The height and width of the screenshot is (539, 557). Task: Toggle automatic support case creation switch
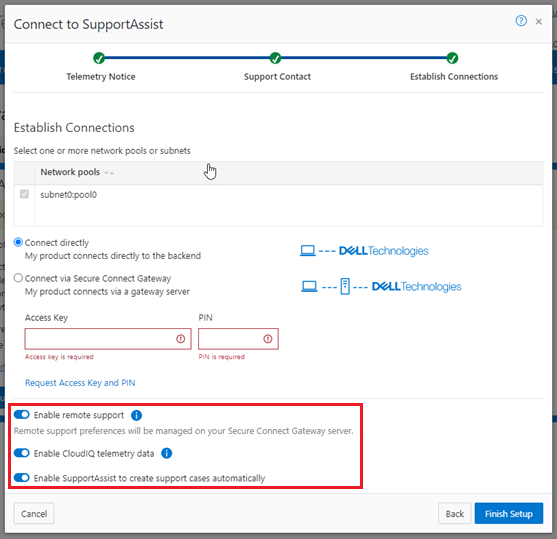22,478
